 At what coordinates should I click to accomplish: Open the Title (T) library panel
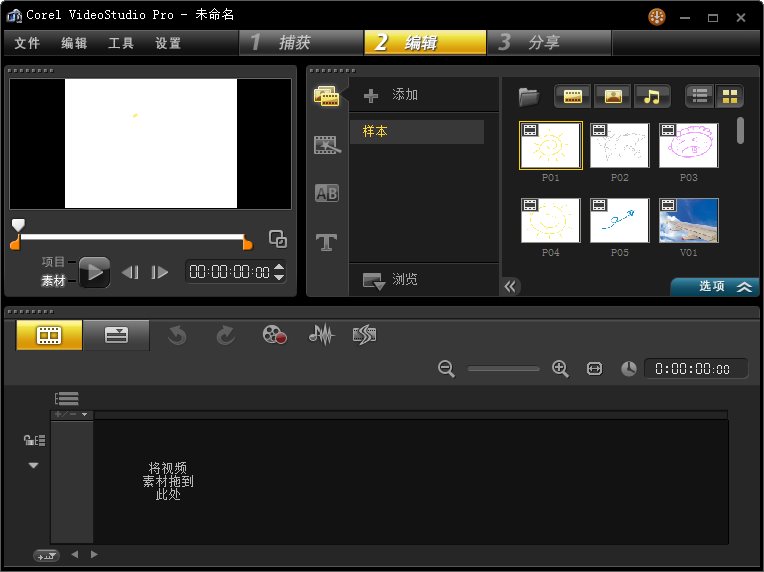[x=326, y=242]
